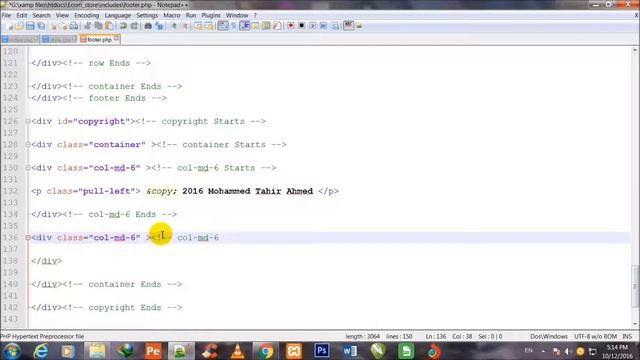Click the UTF-8 w/o BOM status entry

pos(595,336)
